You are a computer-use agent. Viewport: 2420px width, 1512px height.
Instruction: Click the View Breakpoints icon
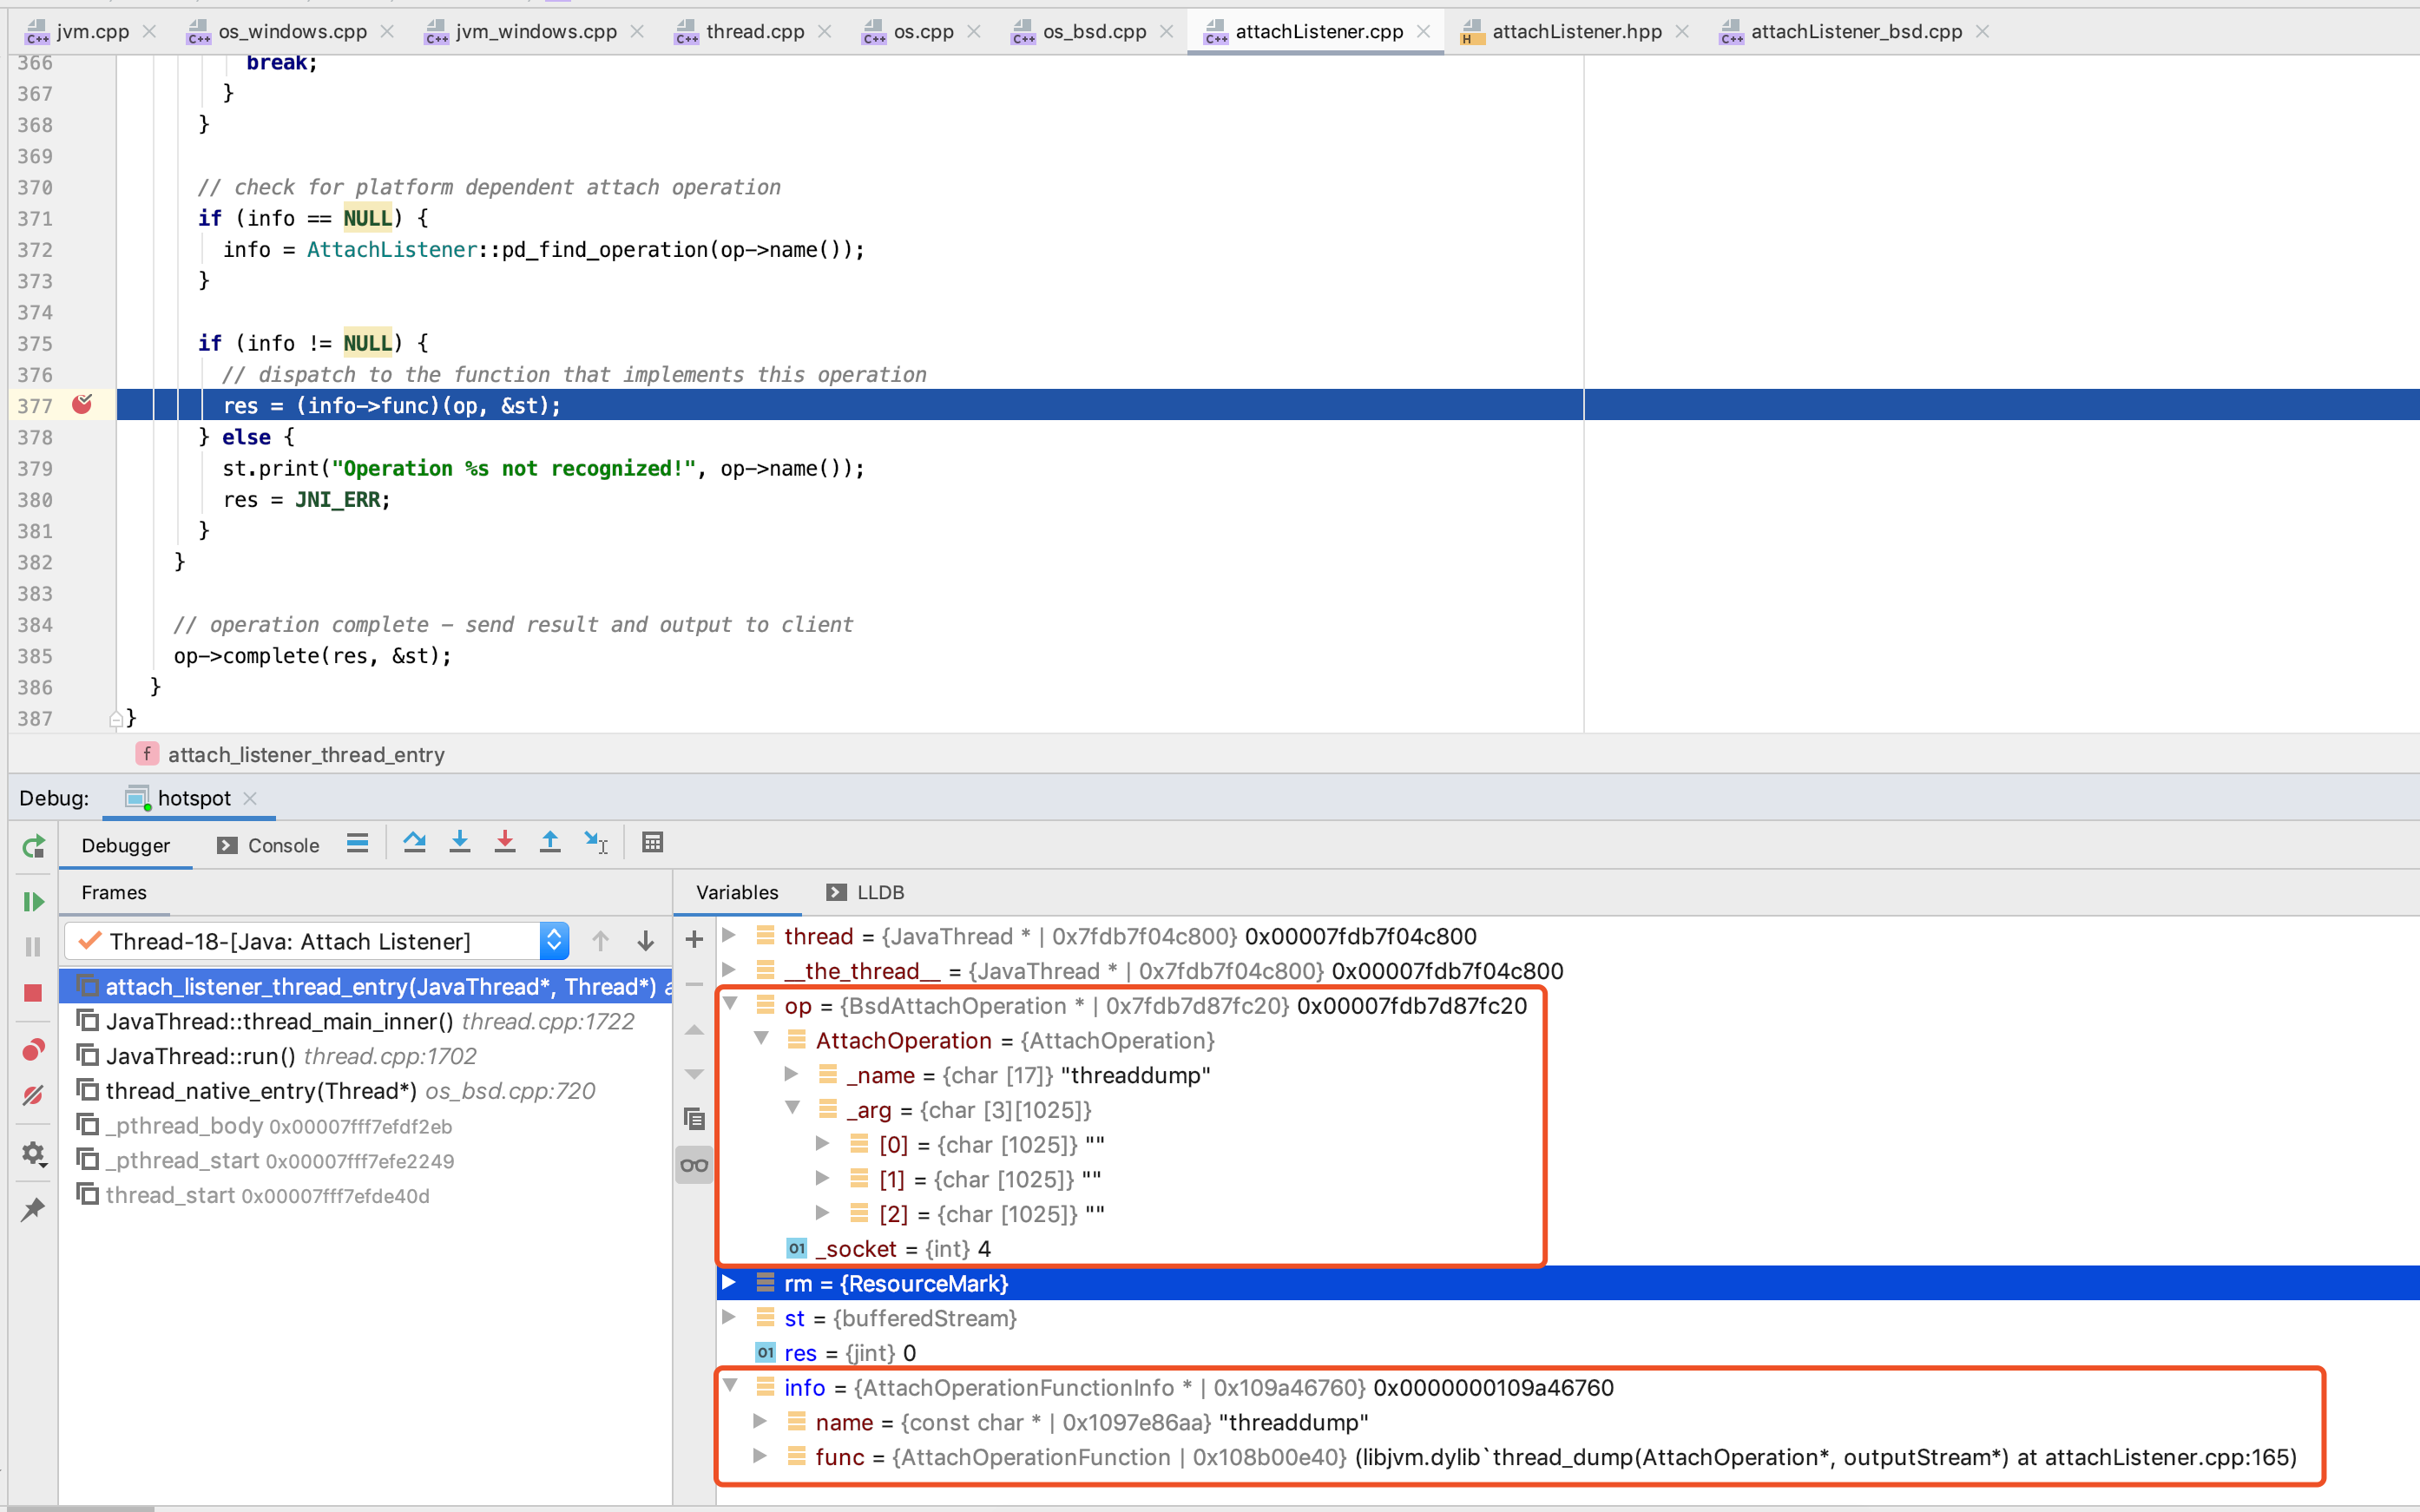point(33,1050)
